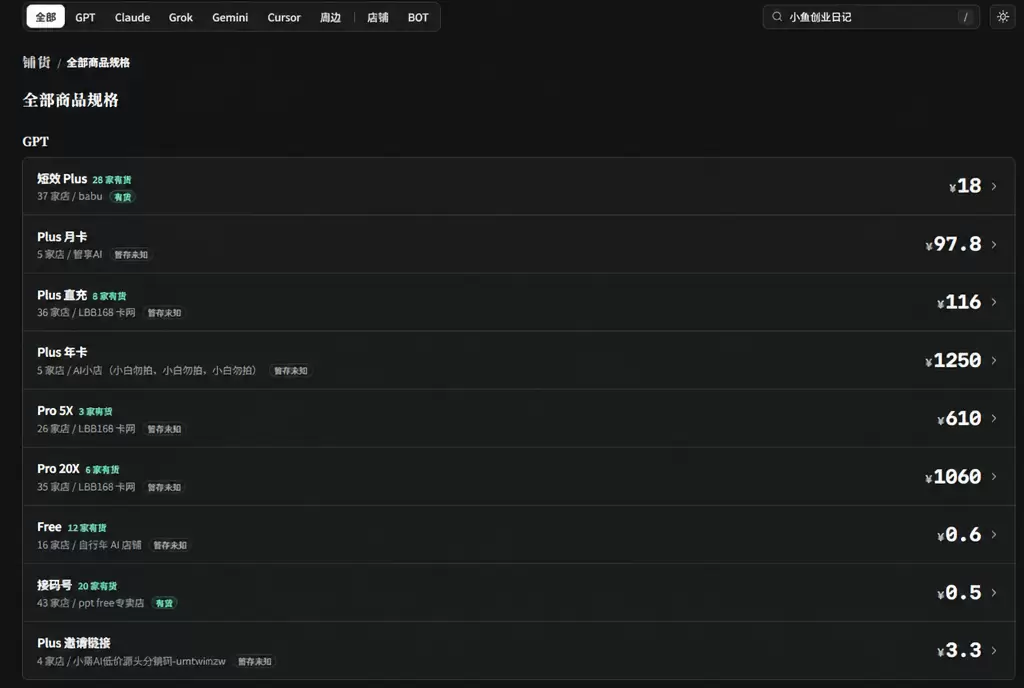
Task: Expand the Plus 直充 row chevron
Action: (994, 302)
